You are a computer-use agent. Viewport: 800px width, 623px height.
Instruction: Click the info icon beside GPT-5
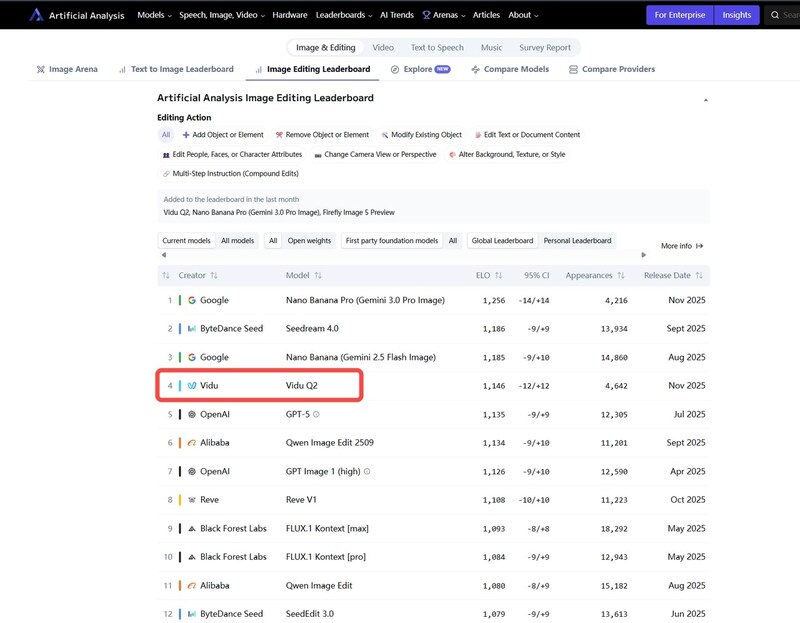click(316, 414)
